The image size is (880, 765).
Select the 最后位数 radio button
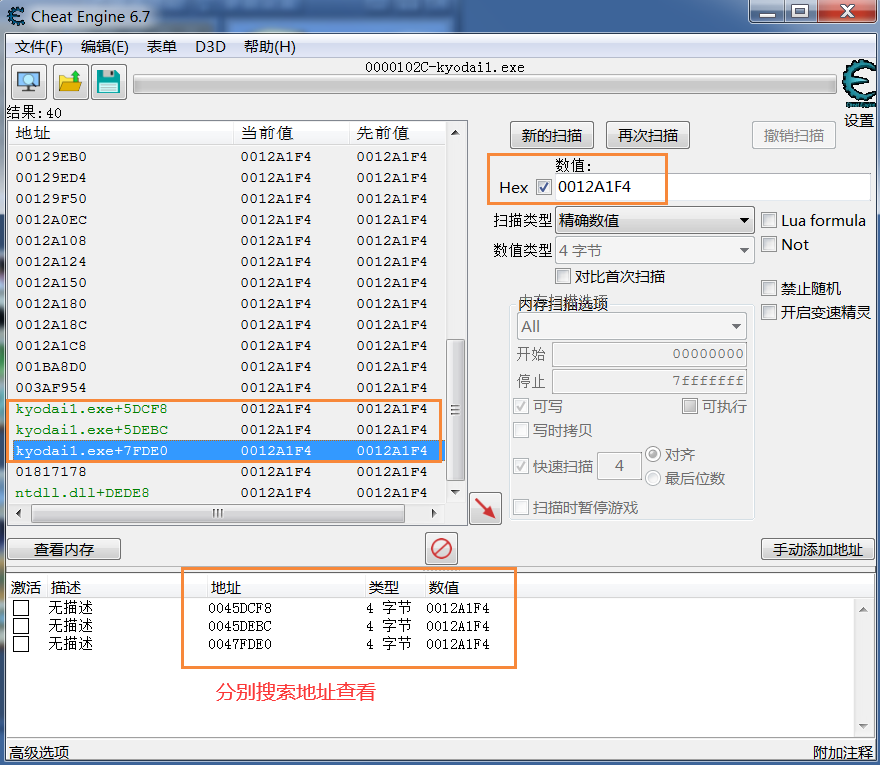tap(653, 478)
